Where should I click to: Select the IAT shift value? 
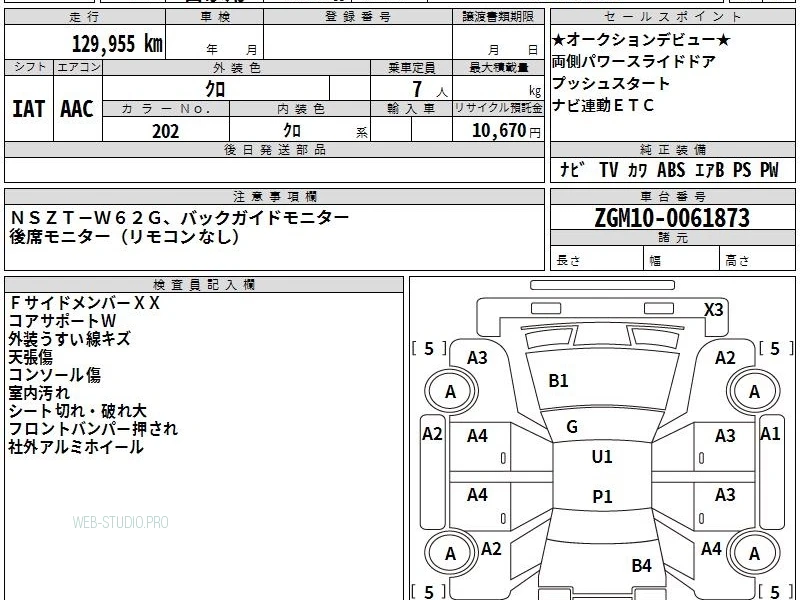pos(29,109)
